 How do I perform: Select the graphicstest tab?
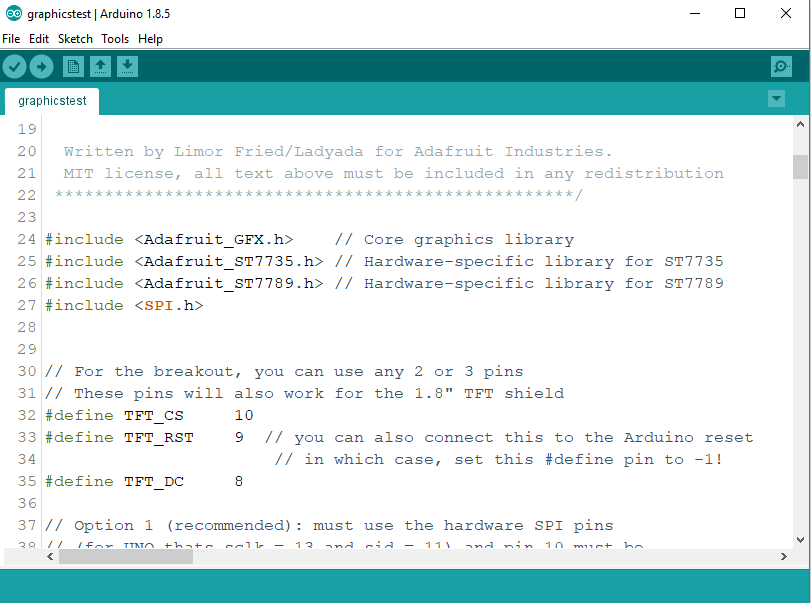click(x=52, y=101)
